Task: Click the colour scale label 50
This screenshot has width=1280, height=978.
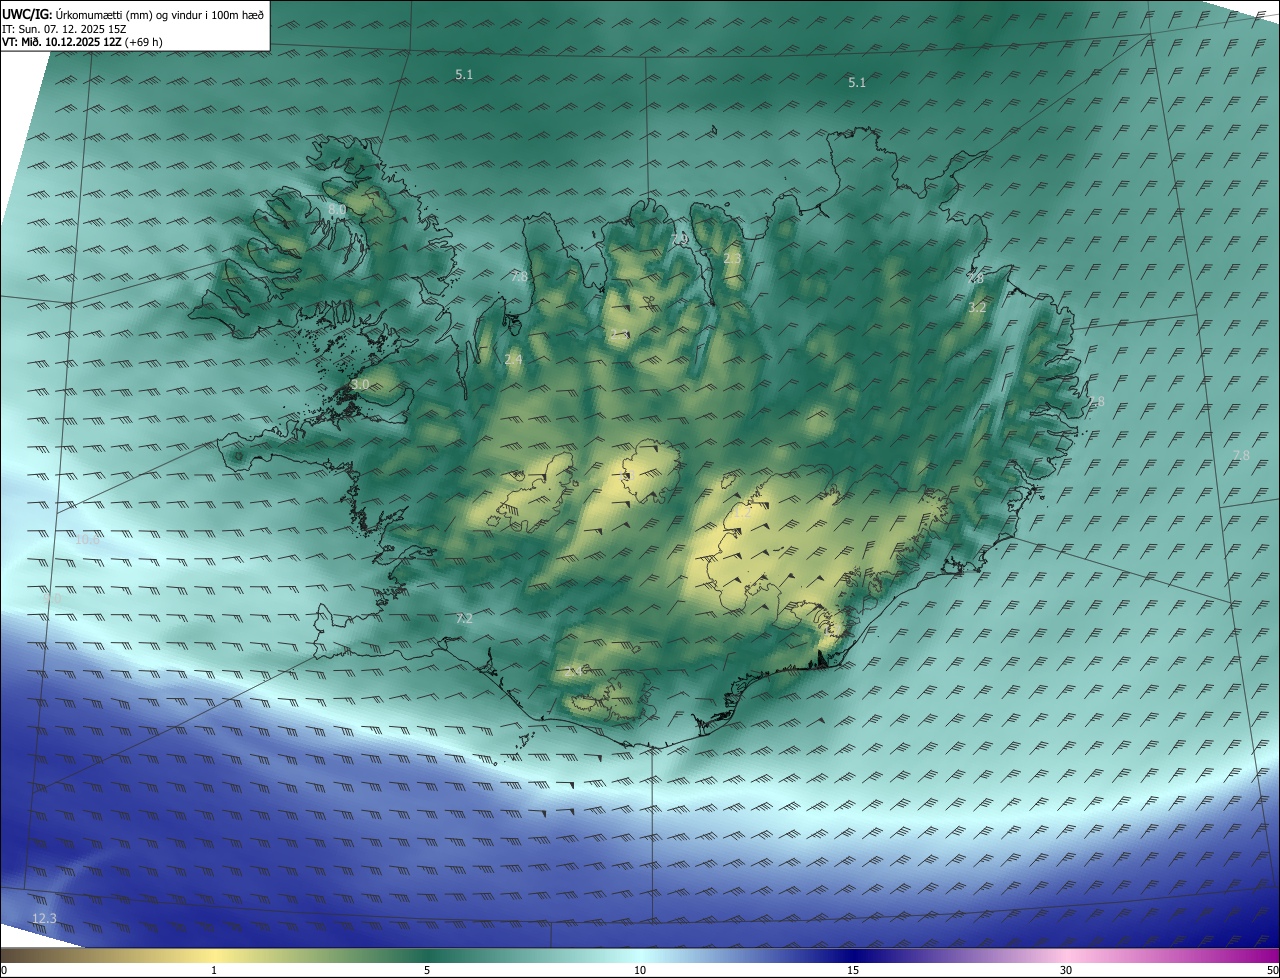Action: pyautogui.click(x=1272, y=970)
